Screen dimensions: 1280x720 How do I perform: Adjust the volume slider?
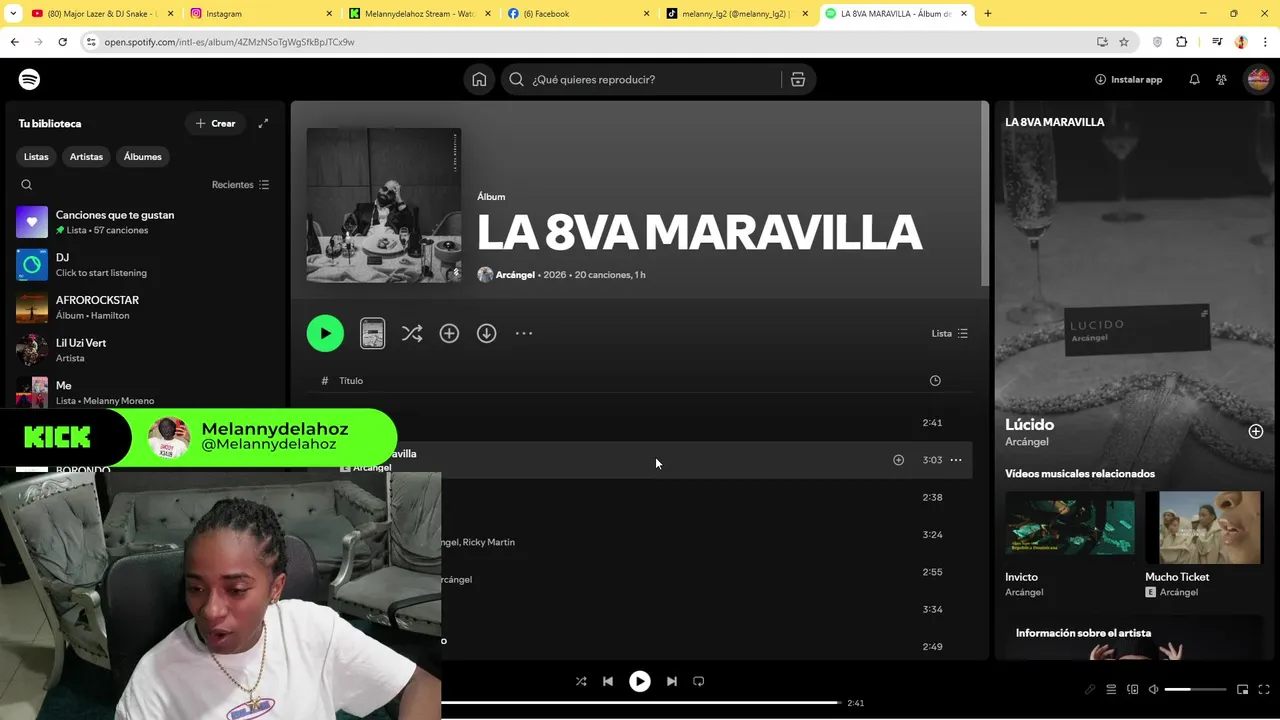(x=1195, y=689)
